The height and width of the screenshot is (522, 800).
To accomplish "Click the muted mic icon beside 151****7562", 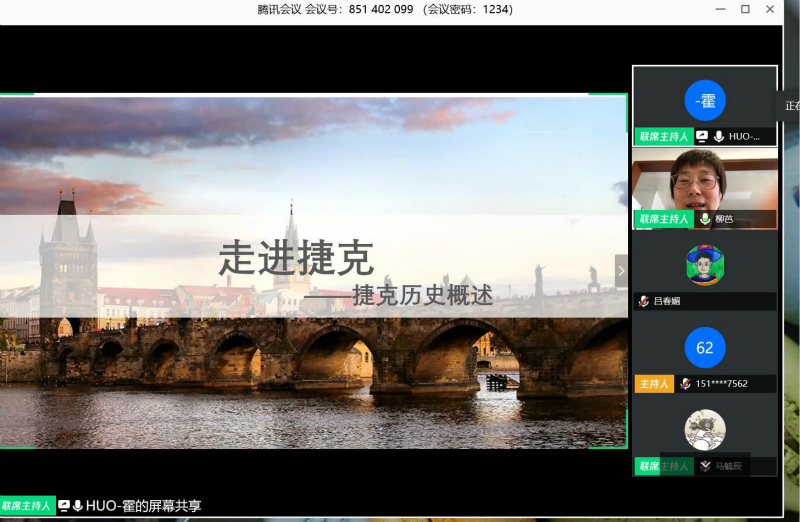I will pos(685,384).
